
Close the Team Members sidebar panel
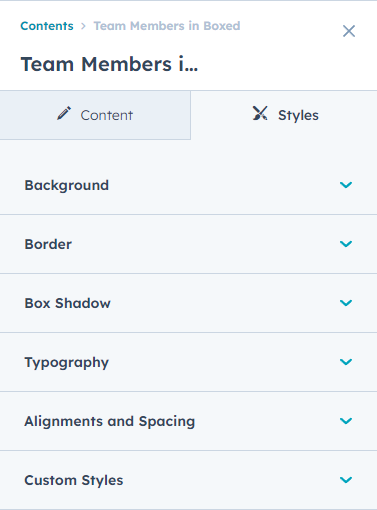pyautogui.click(x=349, y=31)
